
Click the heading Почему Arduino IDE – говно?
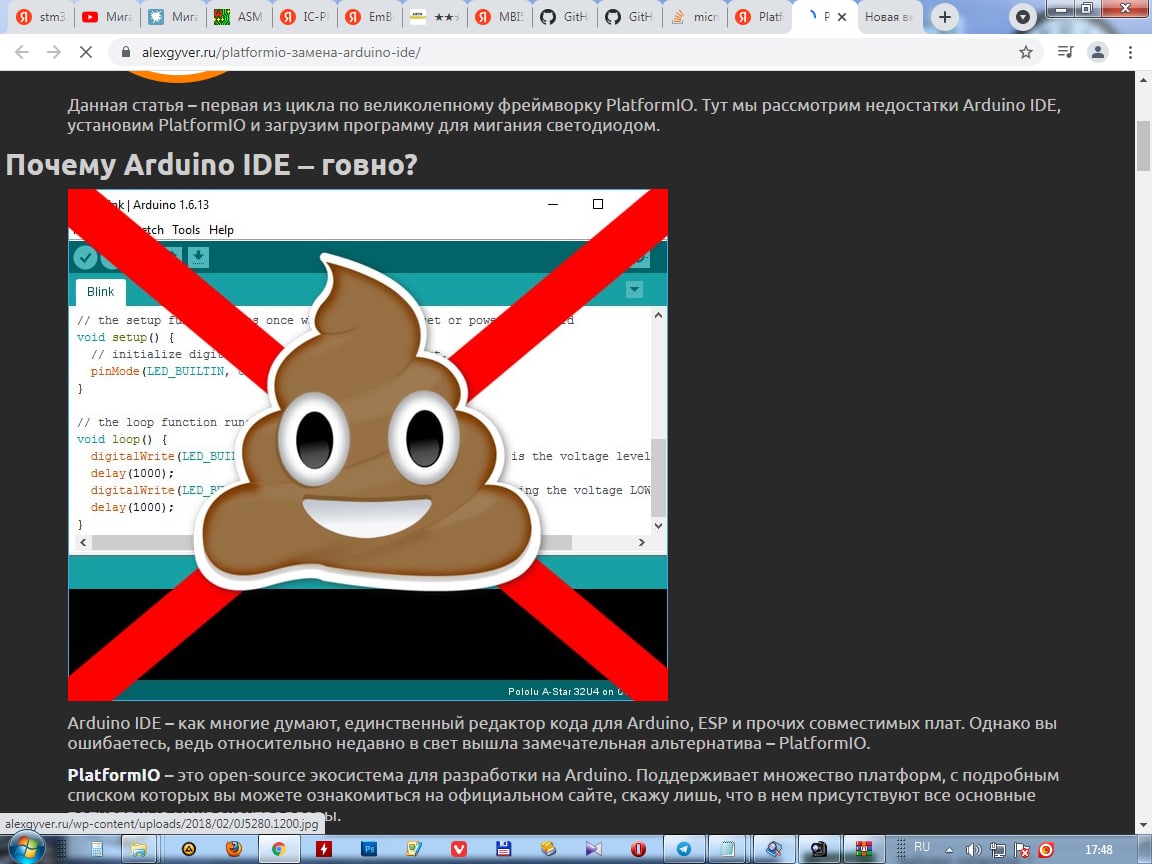[212, 164]
